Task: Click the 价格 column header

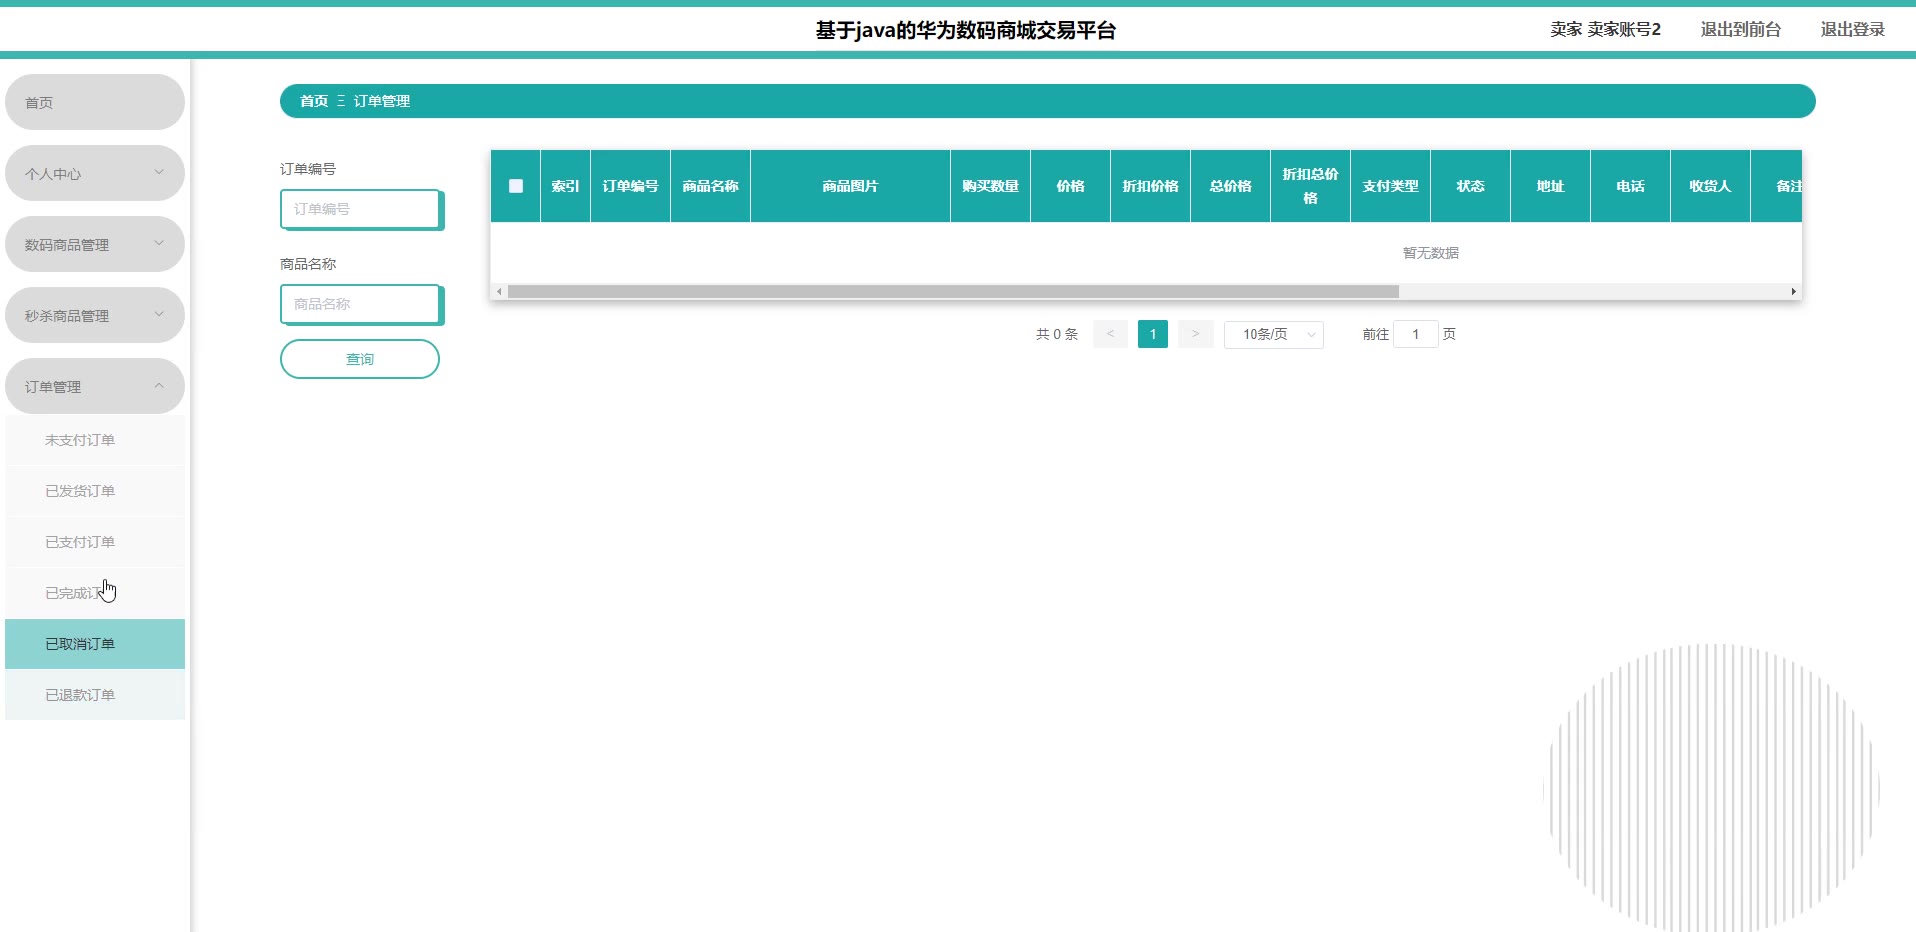Action: (1070, 186)
